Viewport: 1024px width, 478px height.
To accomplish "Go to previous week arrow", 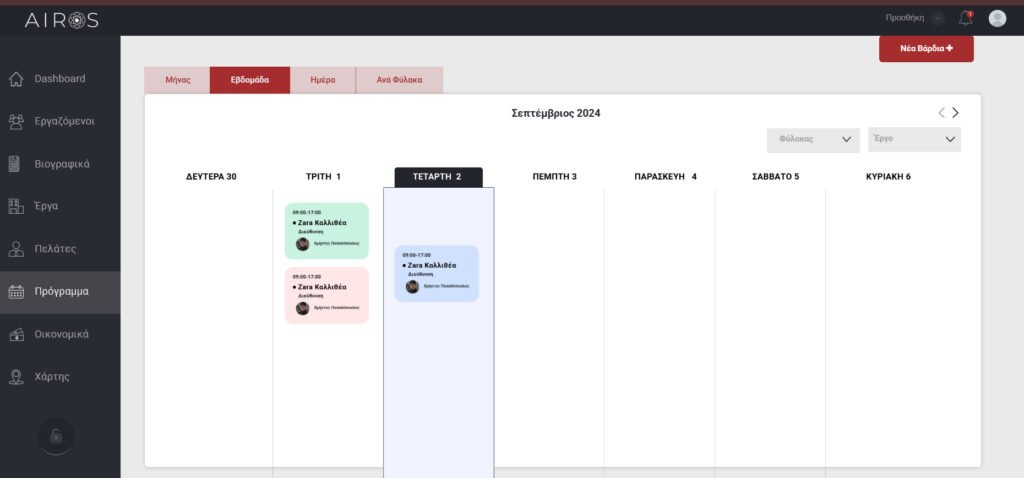I will [x=941, y=113].
